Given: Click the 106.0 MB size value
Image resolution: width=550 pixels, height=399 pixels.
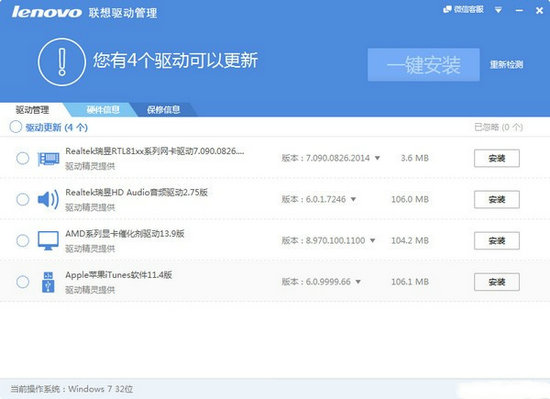Looking at the screenshot, I should [410, 200].
